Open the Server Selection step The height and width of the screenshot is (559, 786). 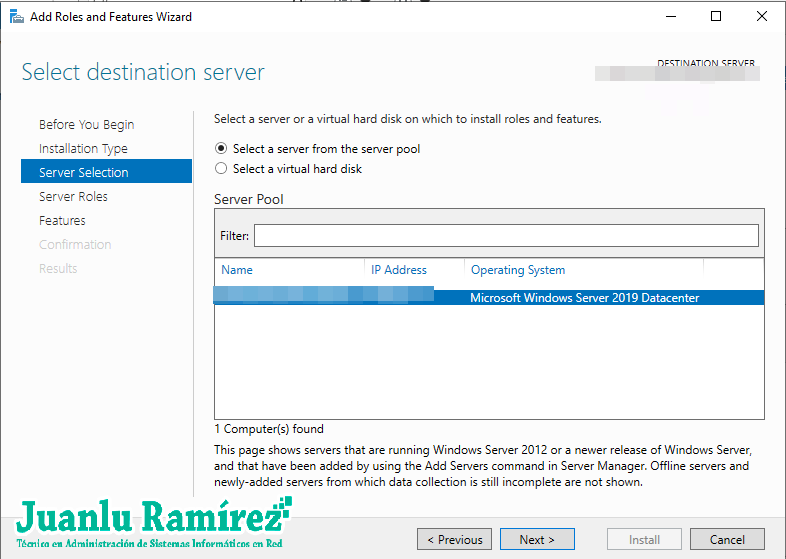point(83,173)
